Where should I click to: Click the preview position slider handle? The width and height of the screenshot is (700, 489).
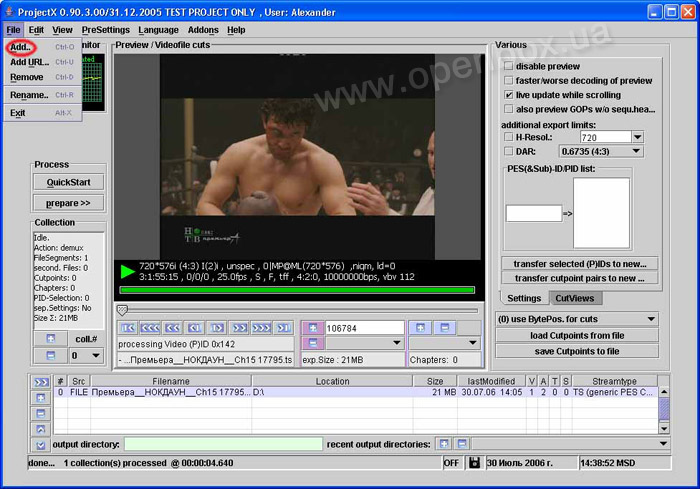(122, 309)
